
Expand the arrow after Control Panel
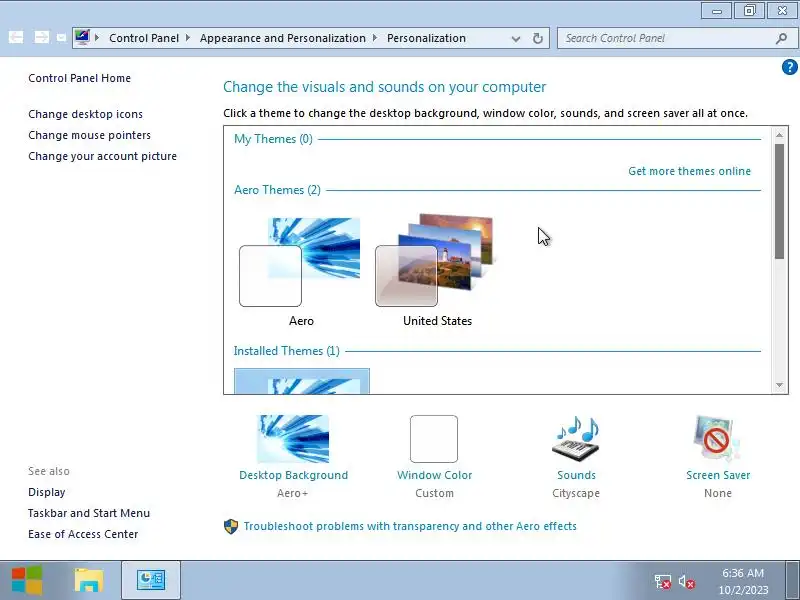click(188, 38)
